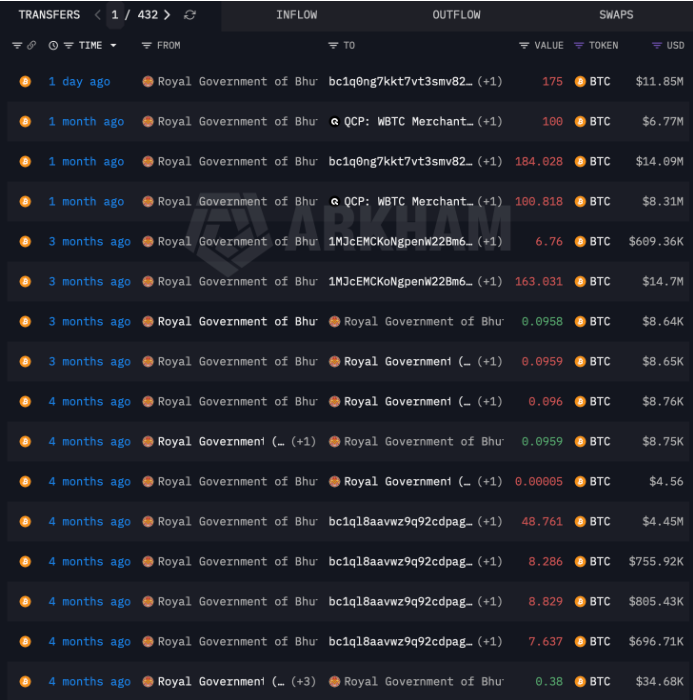
Task: Open the VALUE column filter
Action: coord(524,46)
